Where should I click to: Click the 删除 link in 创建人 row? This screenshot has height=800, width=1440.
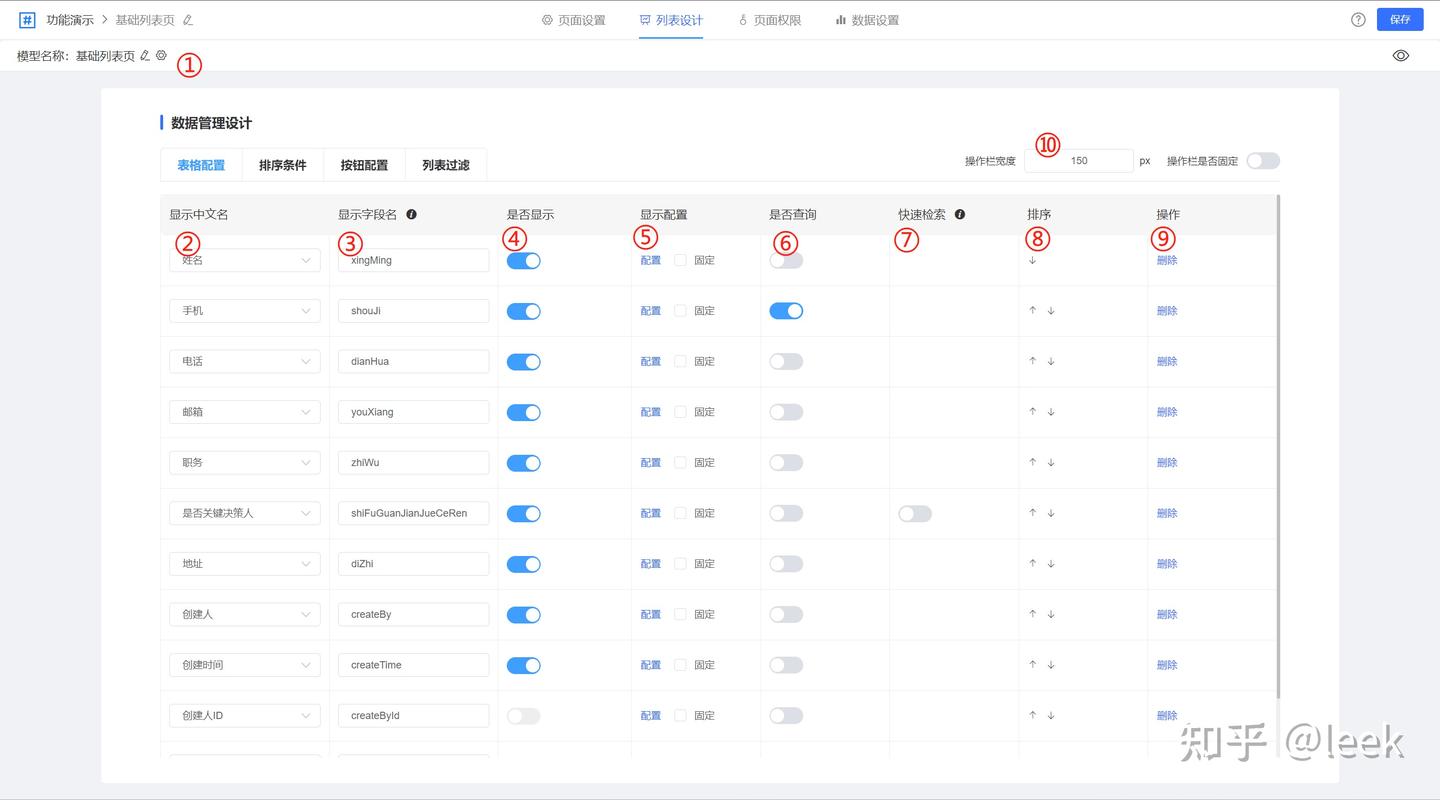1167,614
